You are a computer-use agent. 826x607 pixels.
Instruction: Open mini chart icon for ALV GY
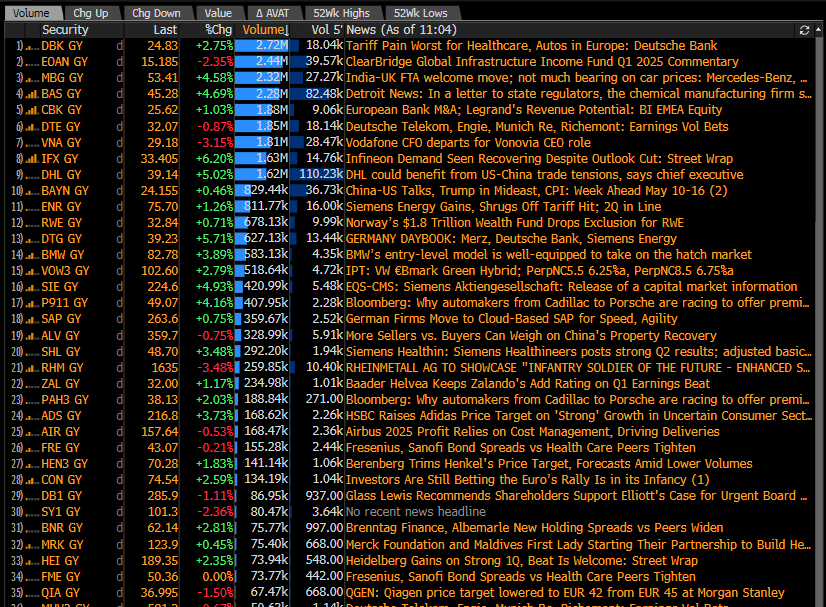32,336
